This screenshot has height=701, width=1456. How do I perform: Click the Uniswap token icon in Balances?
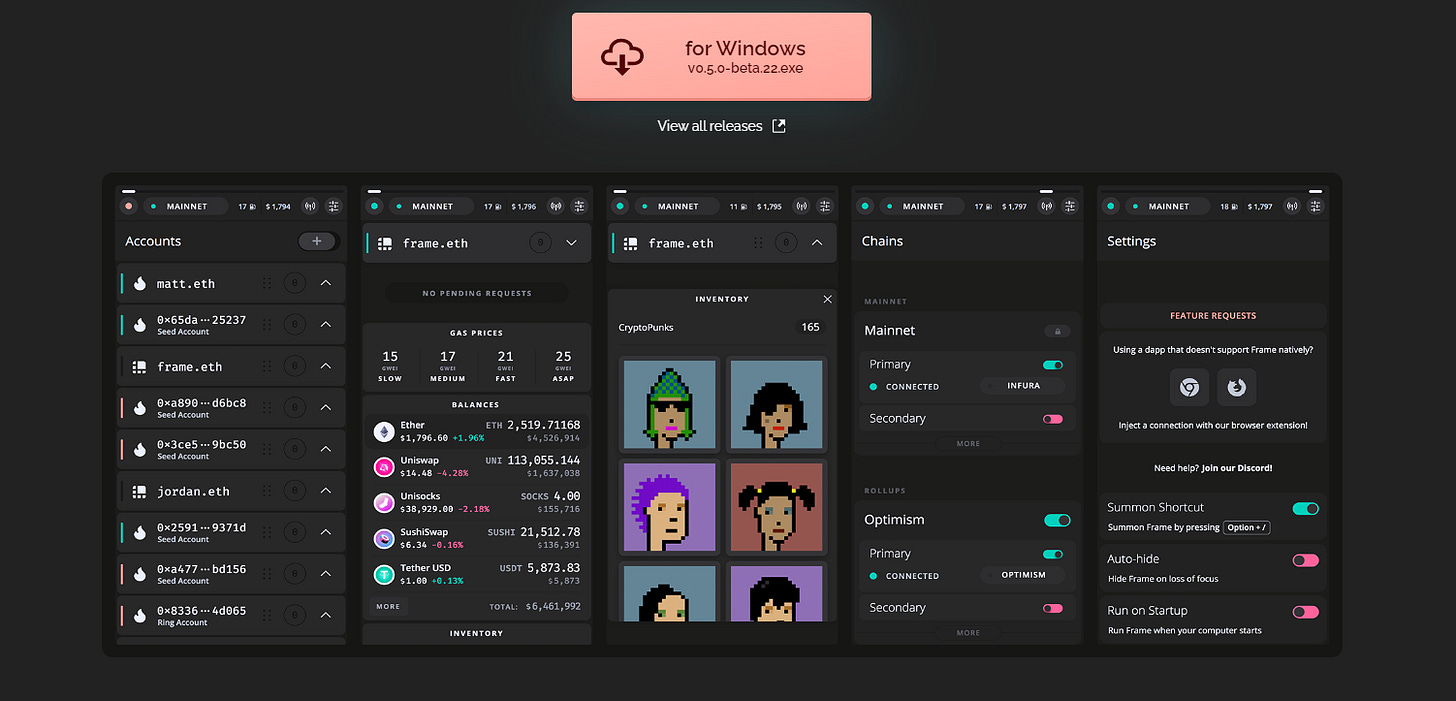[384, 467]
